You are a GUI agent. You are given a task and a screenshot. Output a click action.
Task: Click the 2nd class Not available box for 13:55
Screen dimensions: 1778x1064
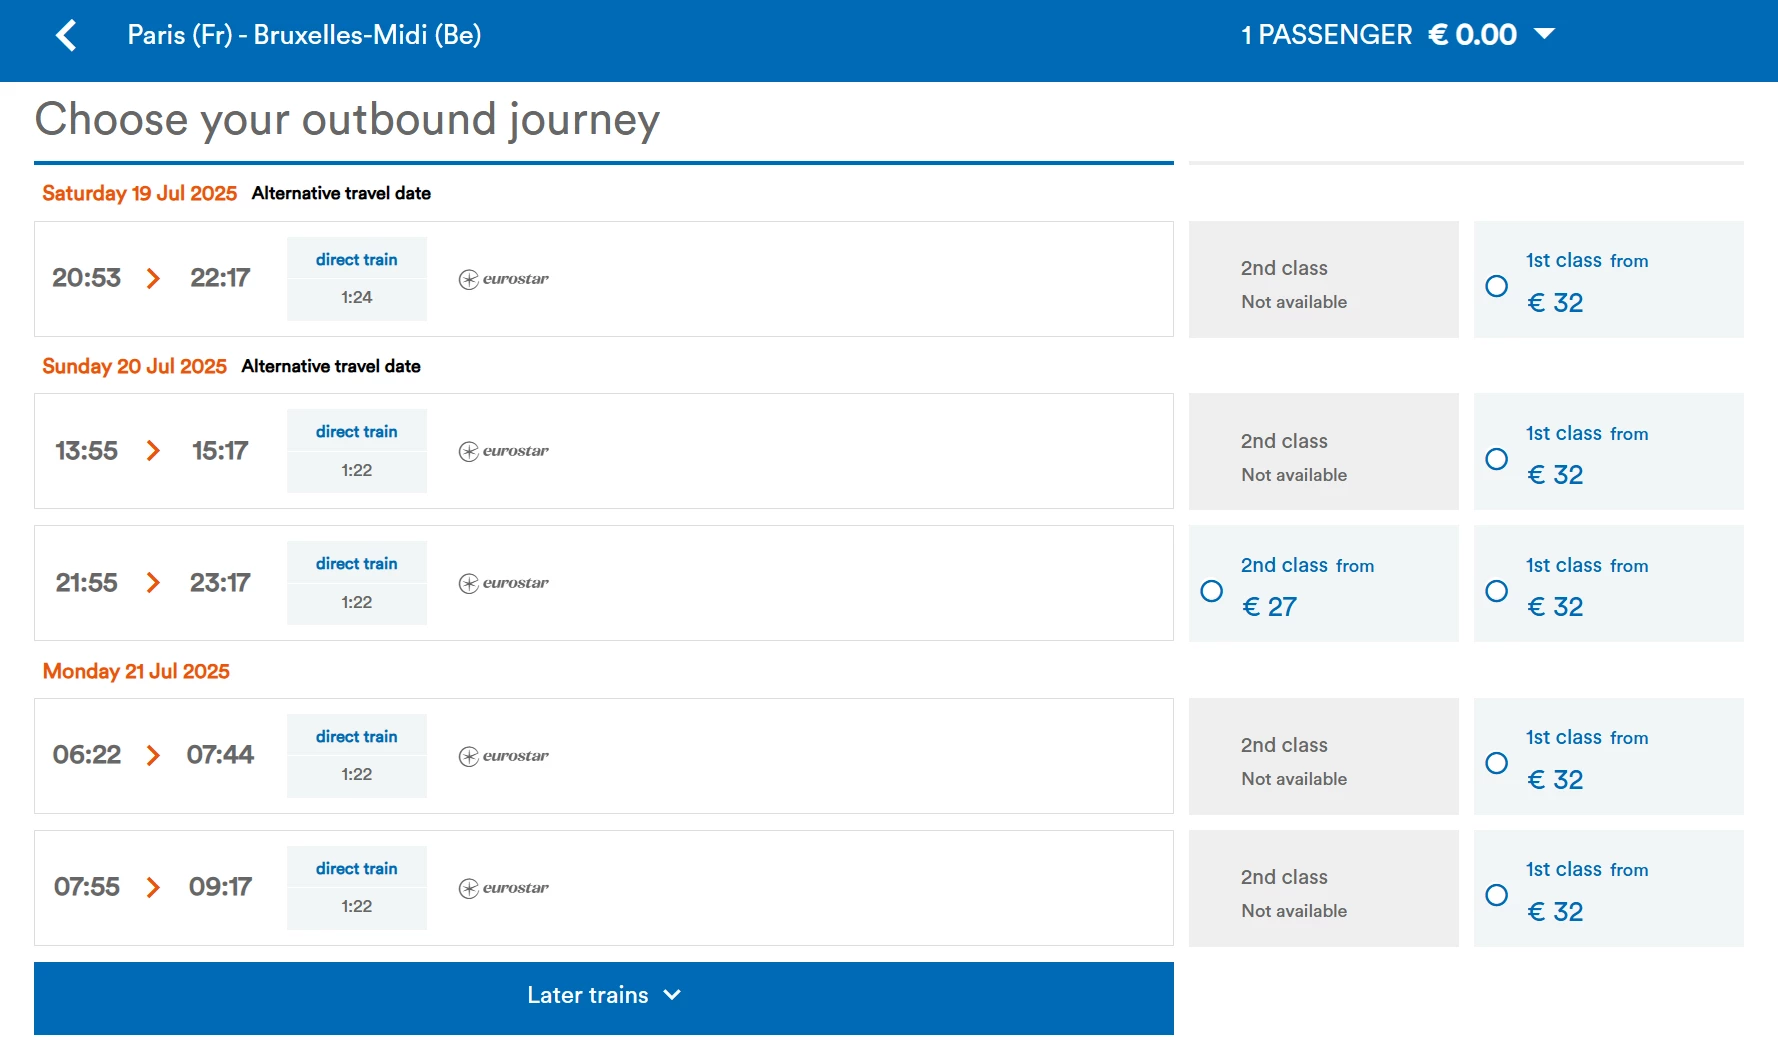[x=1324, y=451]
